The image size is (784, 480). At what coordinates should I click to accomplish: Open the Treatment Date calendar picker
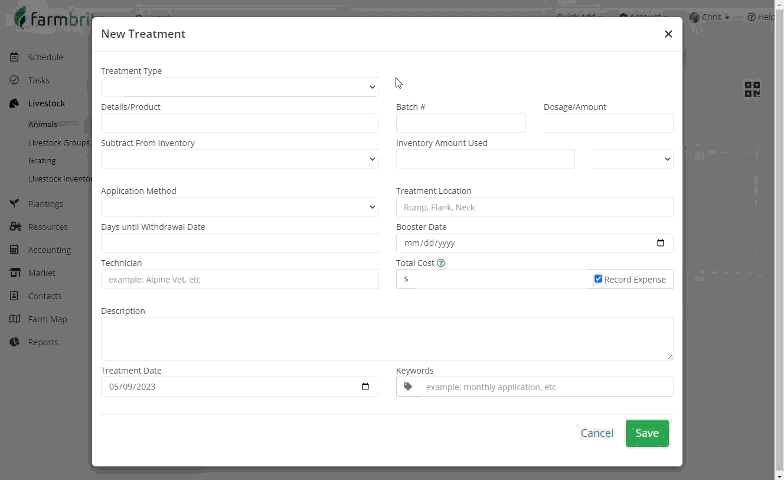pyautogui.click(x=365, y=387)
